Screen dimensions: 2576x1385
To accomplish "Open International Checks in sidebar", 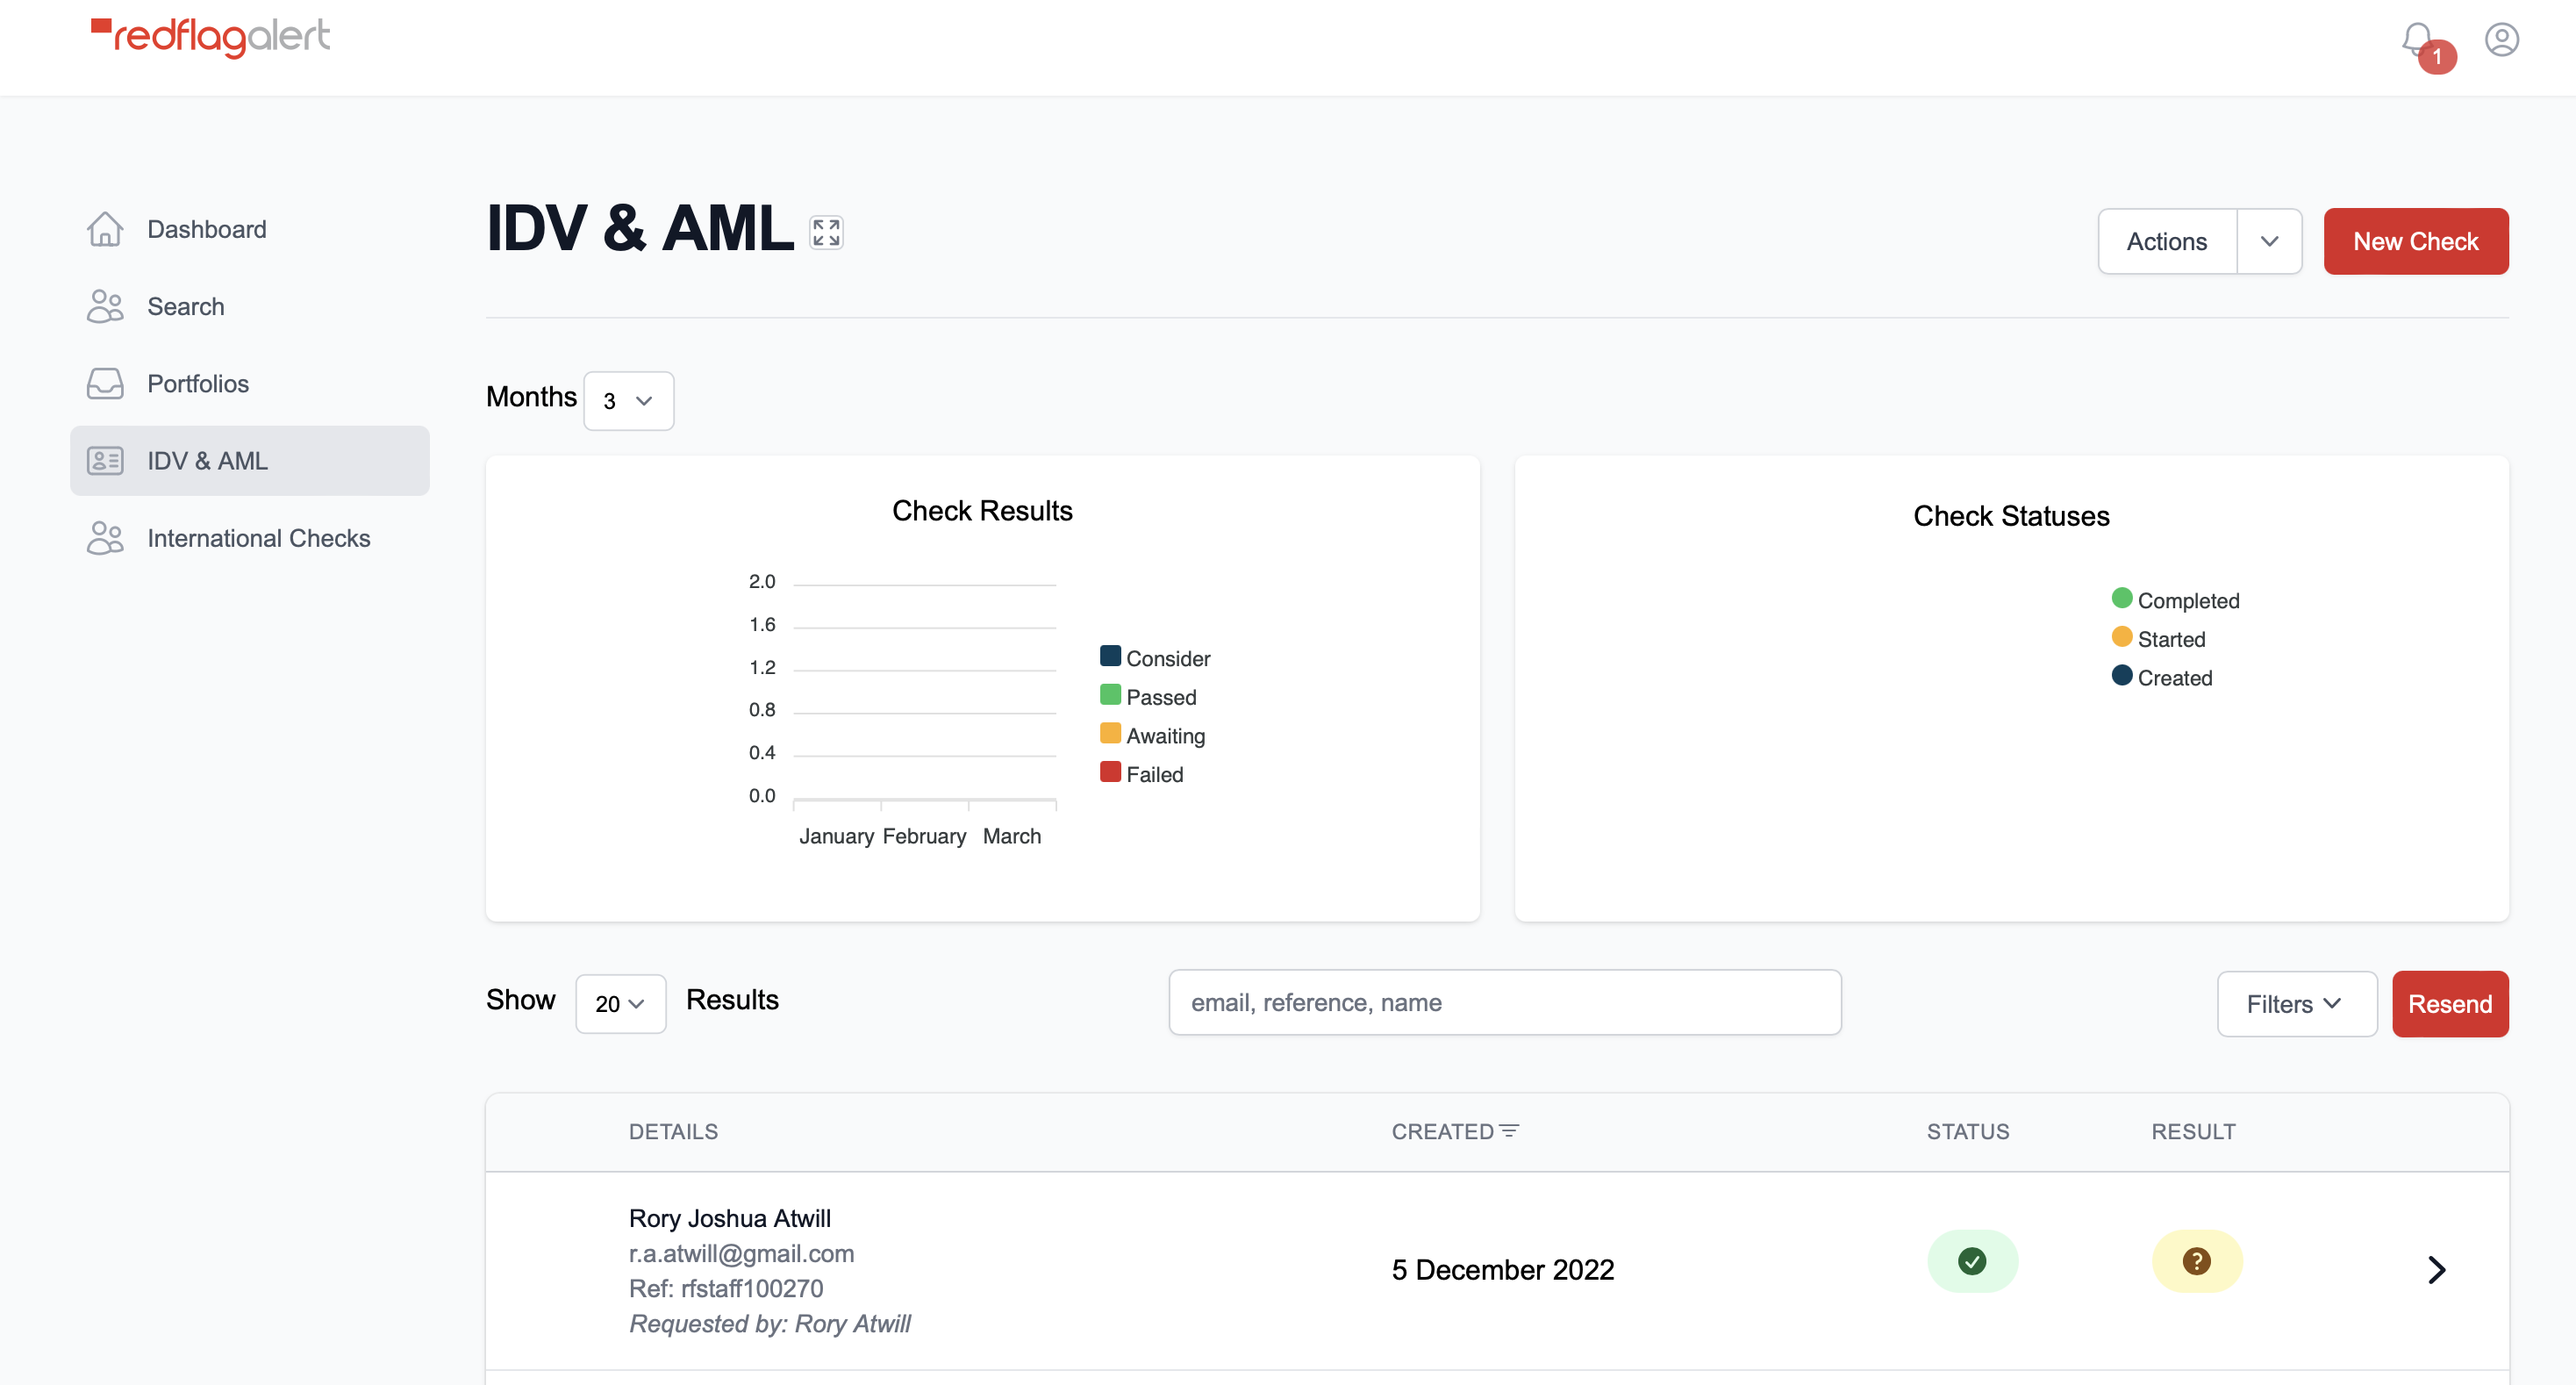I will [x=258, y=538].
